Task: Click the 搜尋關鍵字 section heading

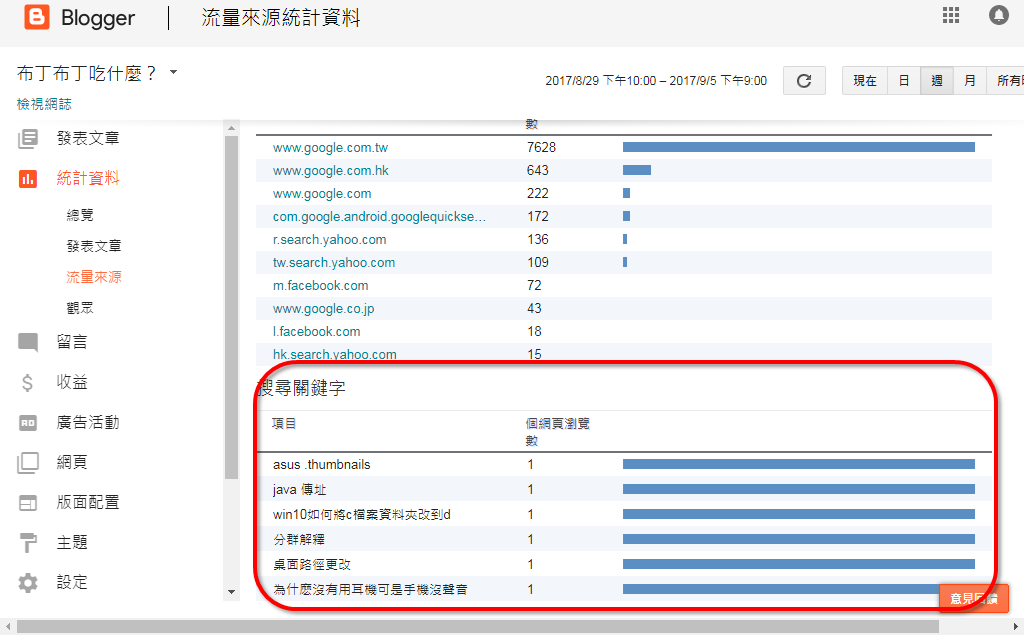Action: (x=301, y=388)
